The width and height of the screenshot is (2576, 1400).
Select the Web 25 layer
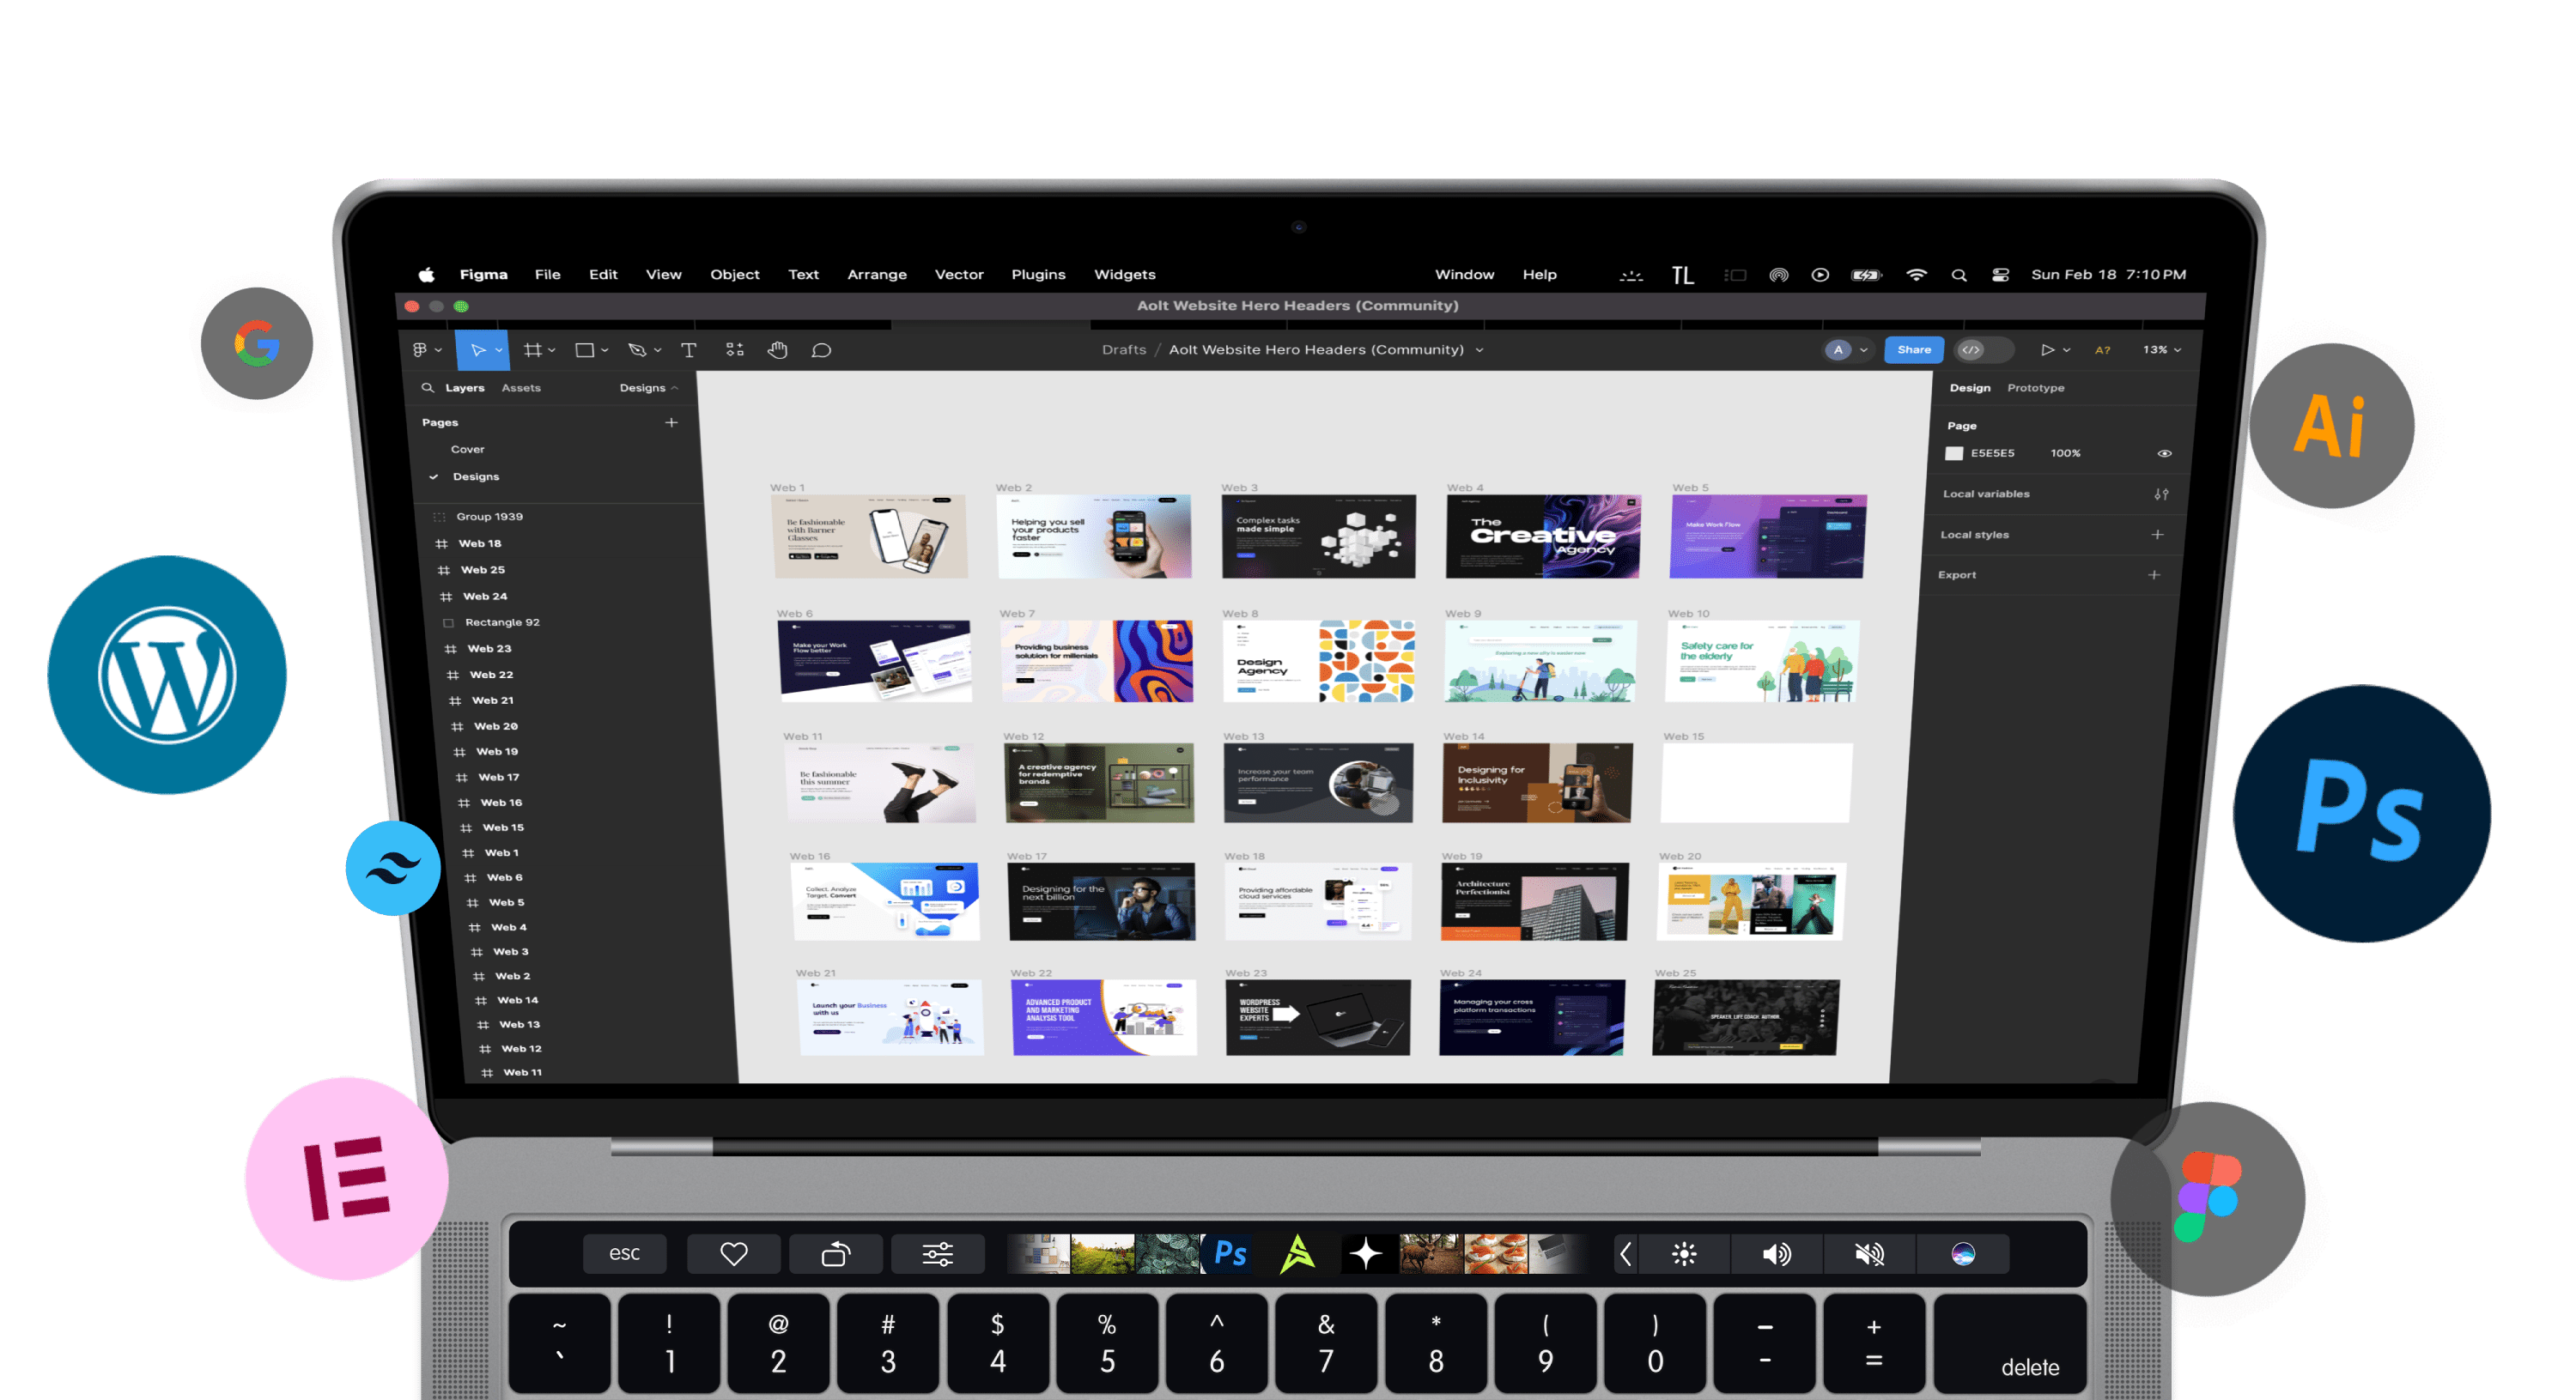(x=482, y=570)
